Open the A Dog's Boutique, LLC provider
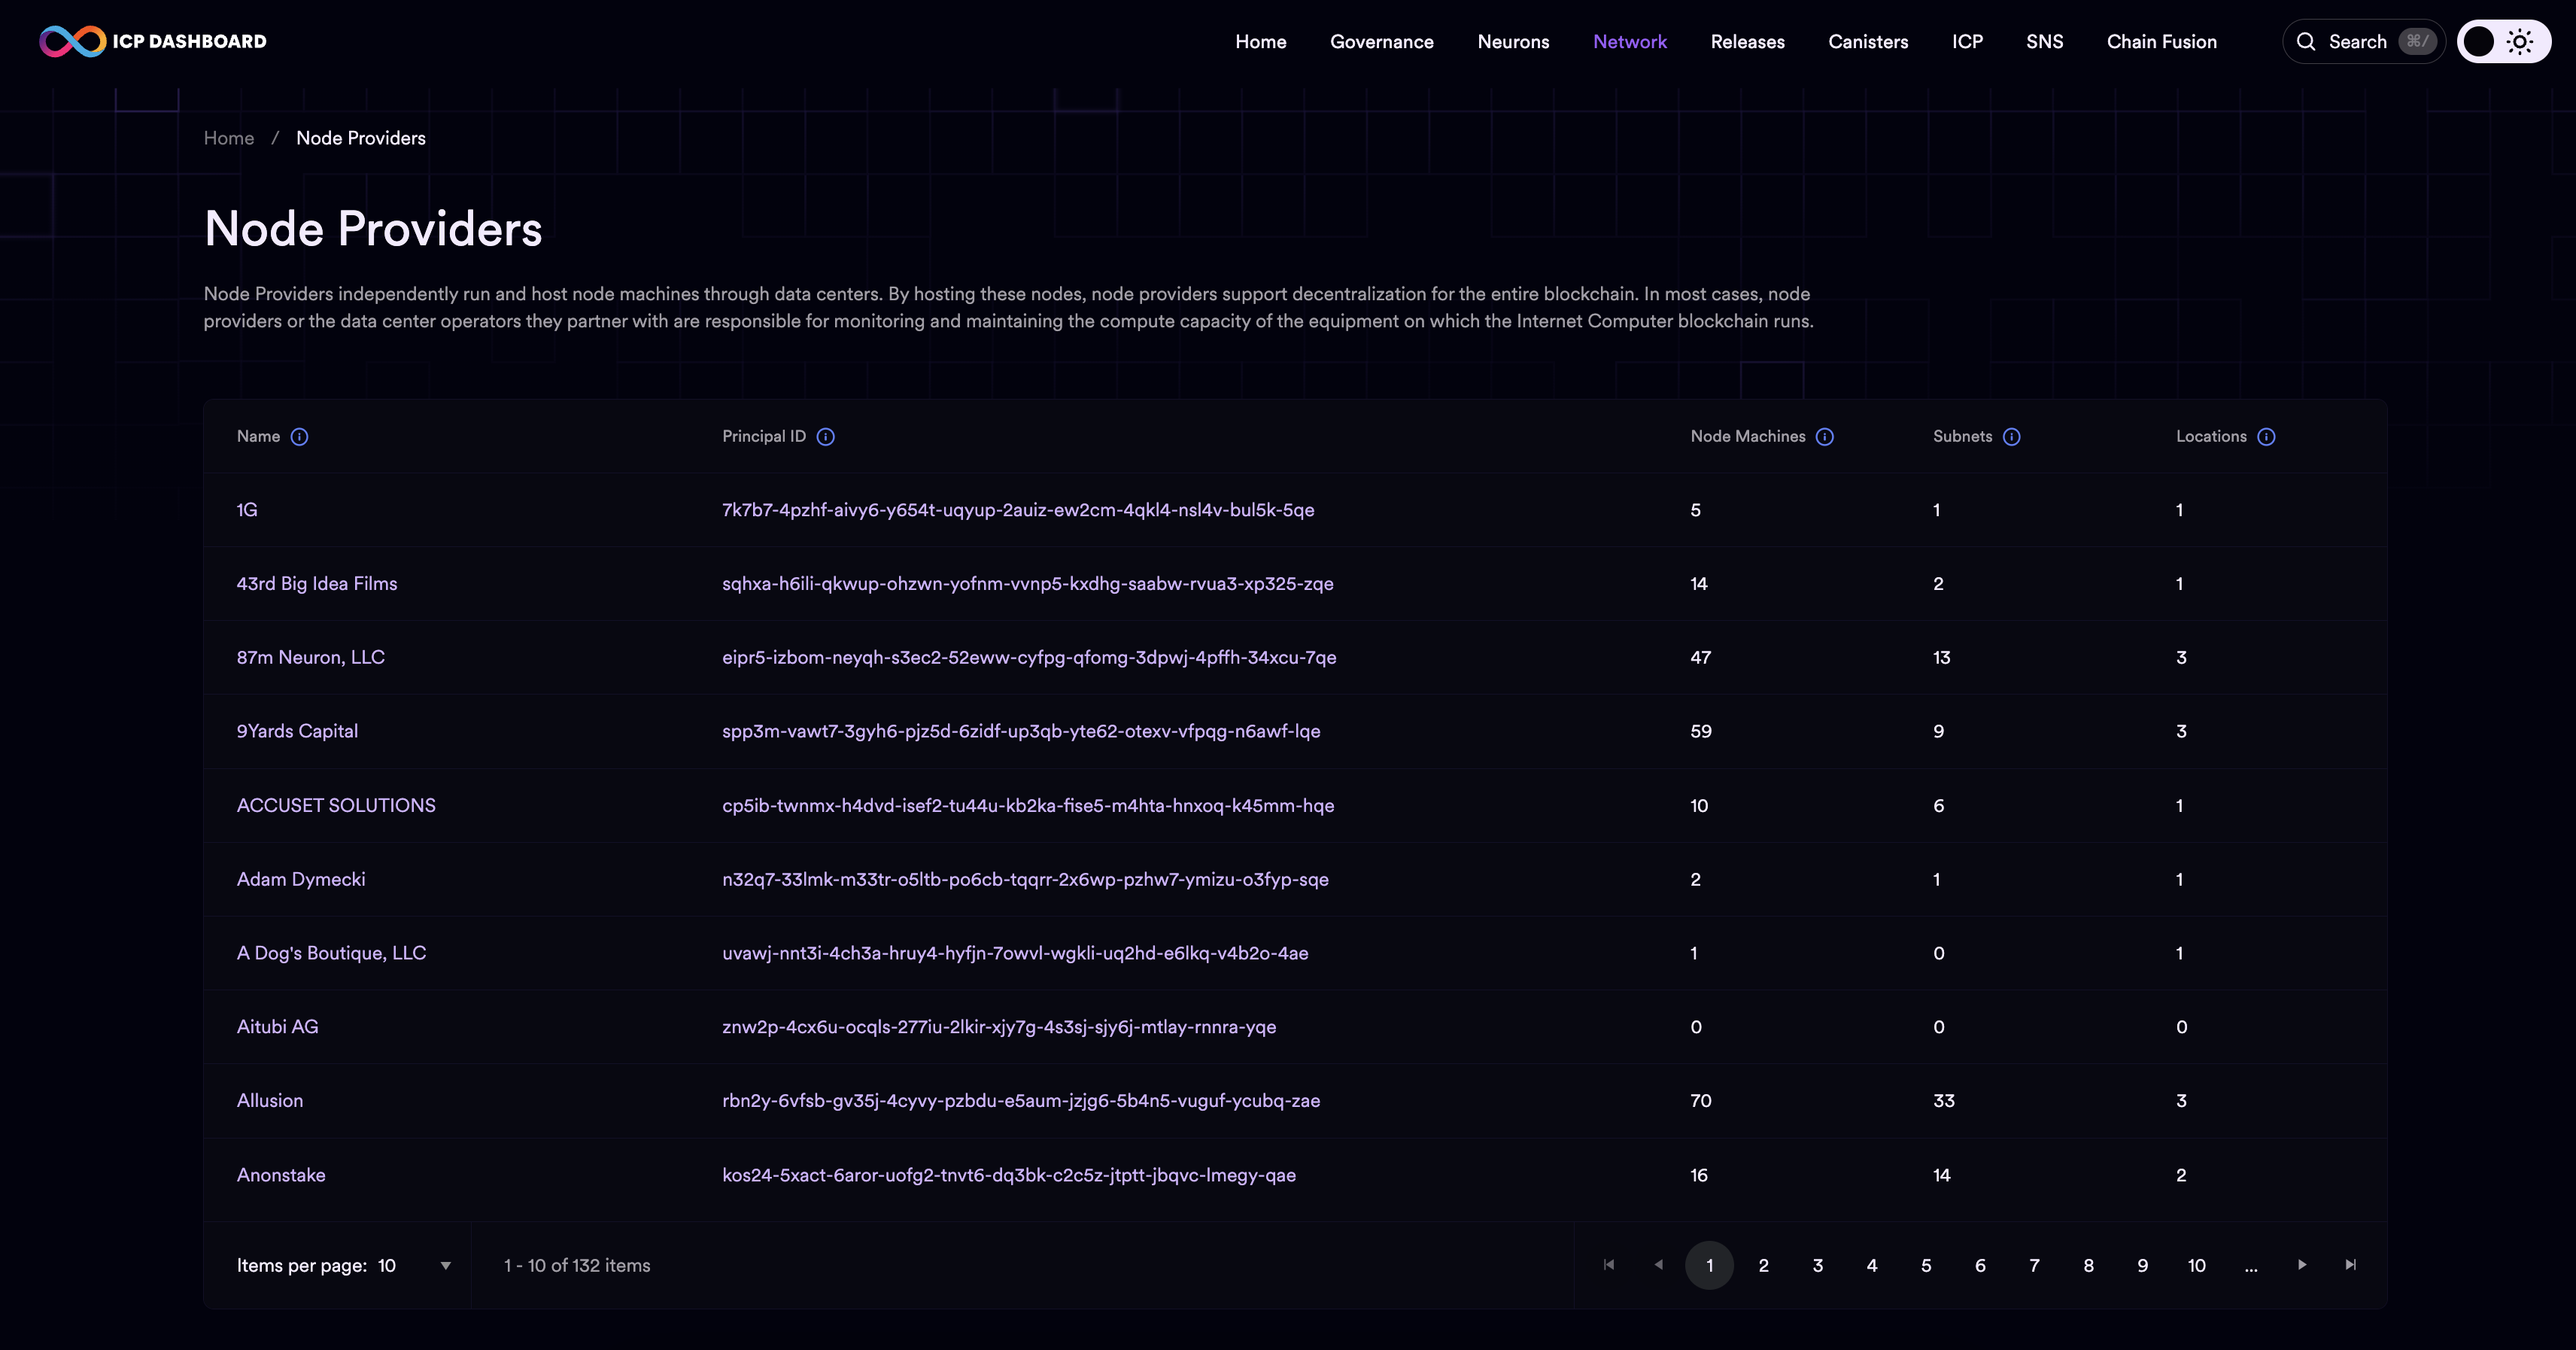The width and height of the screenshot is (2576, 1350). 331,954
